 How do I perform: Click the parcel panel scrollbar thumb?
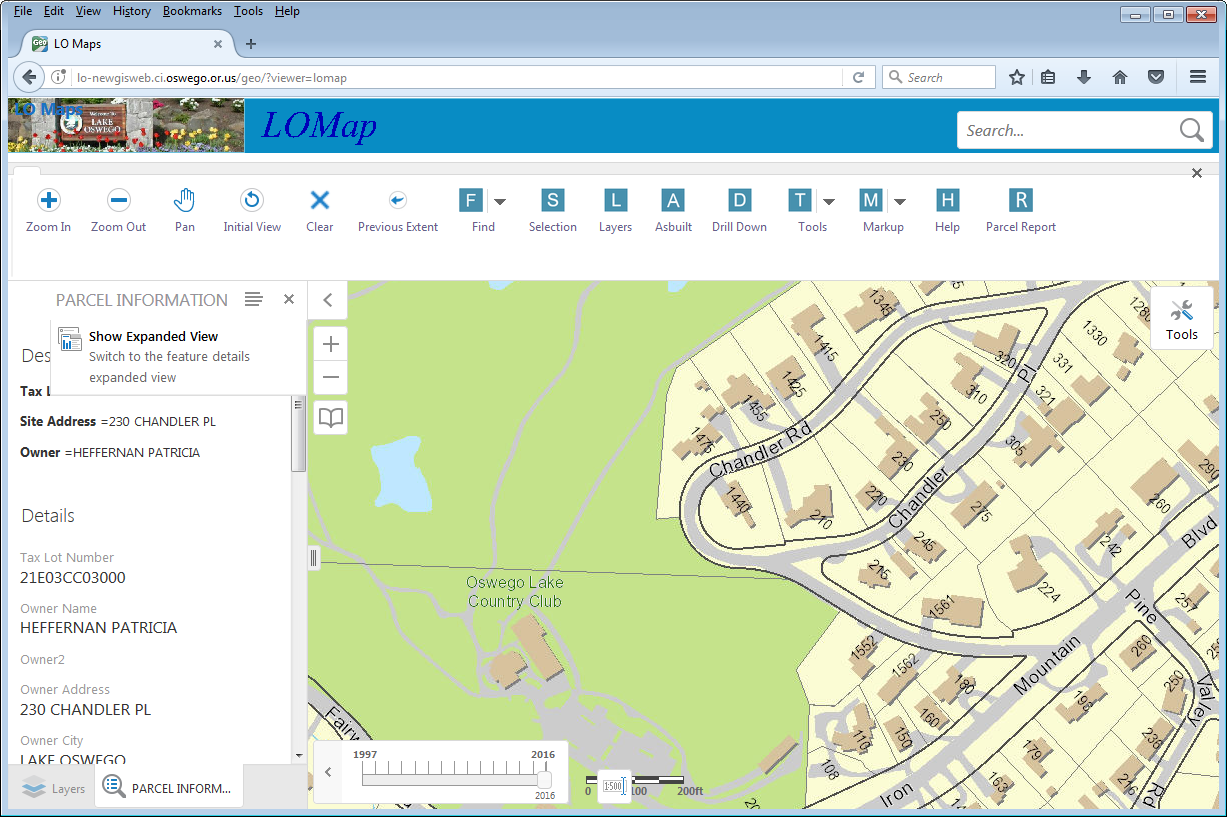click(x=298, y=435)
